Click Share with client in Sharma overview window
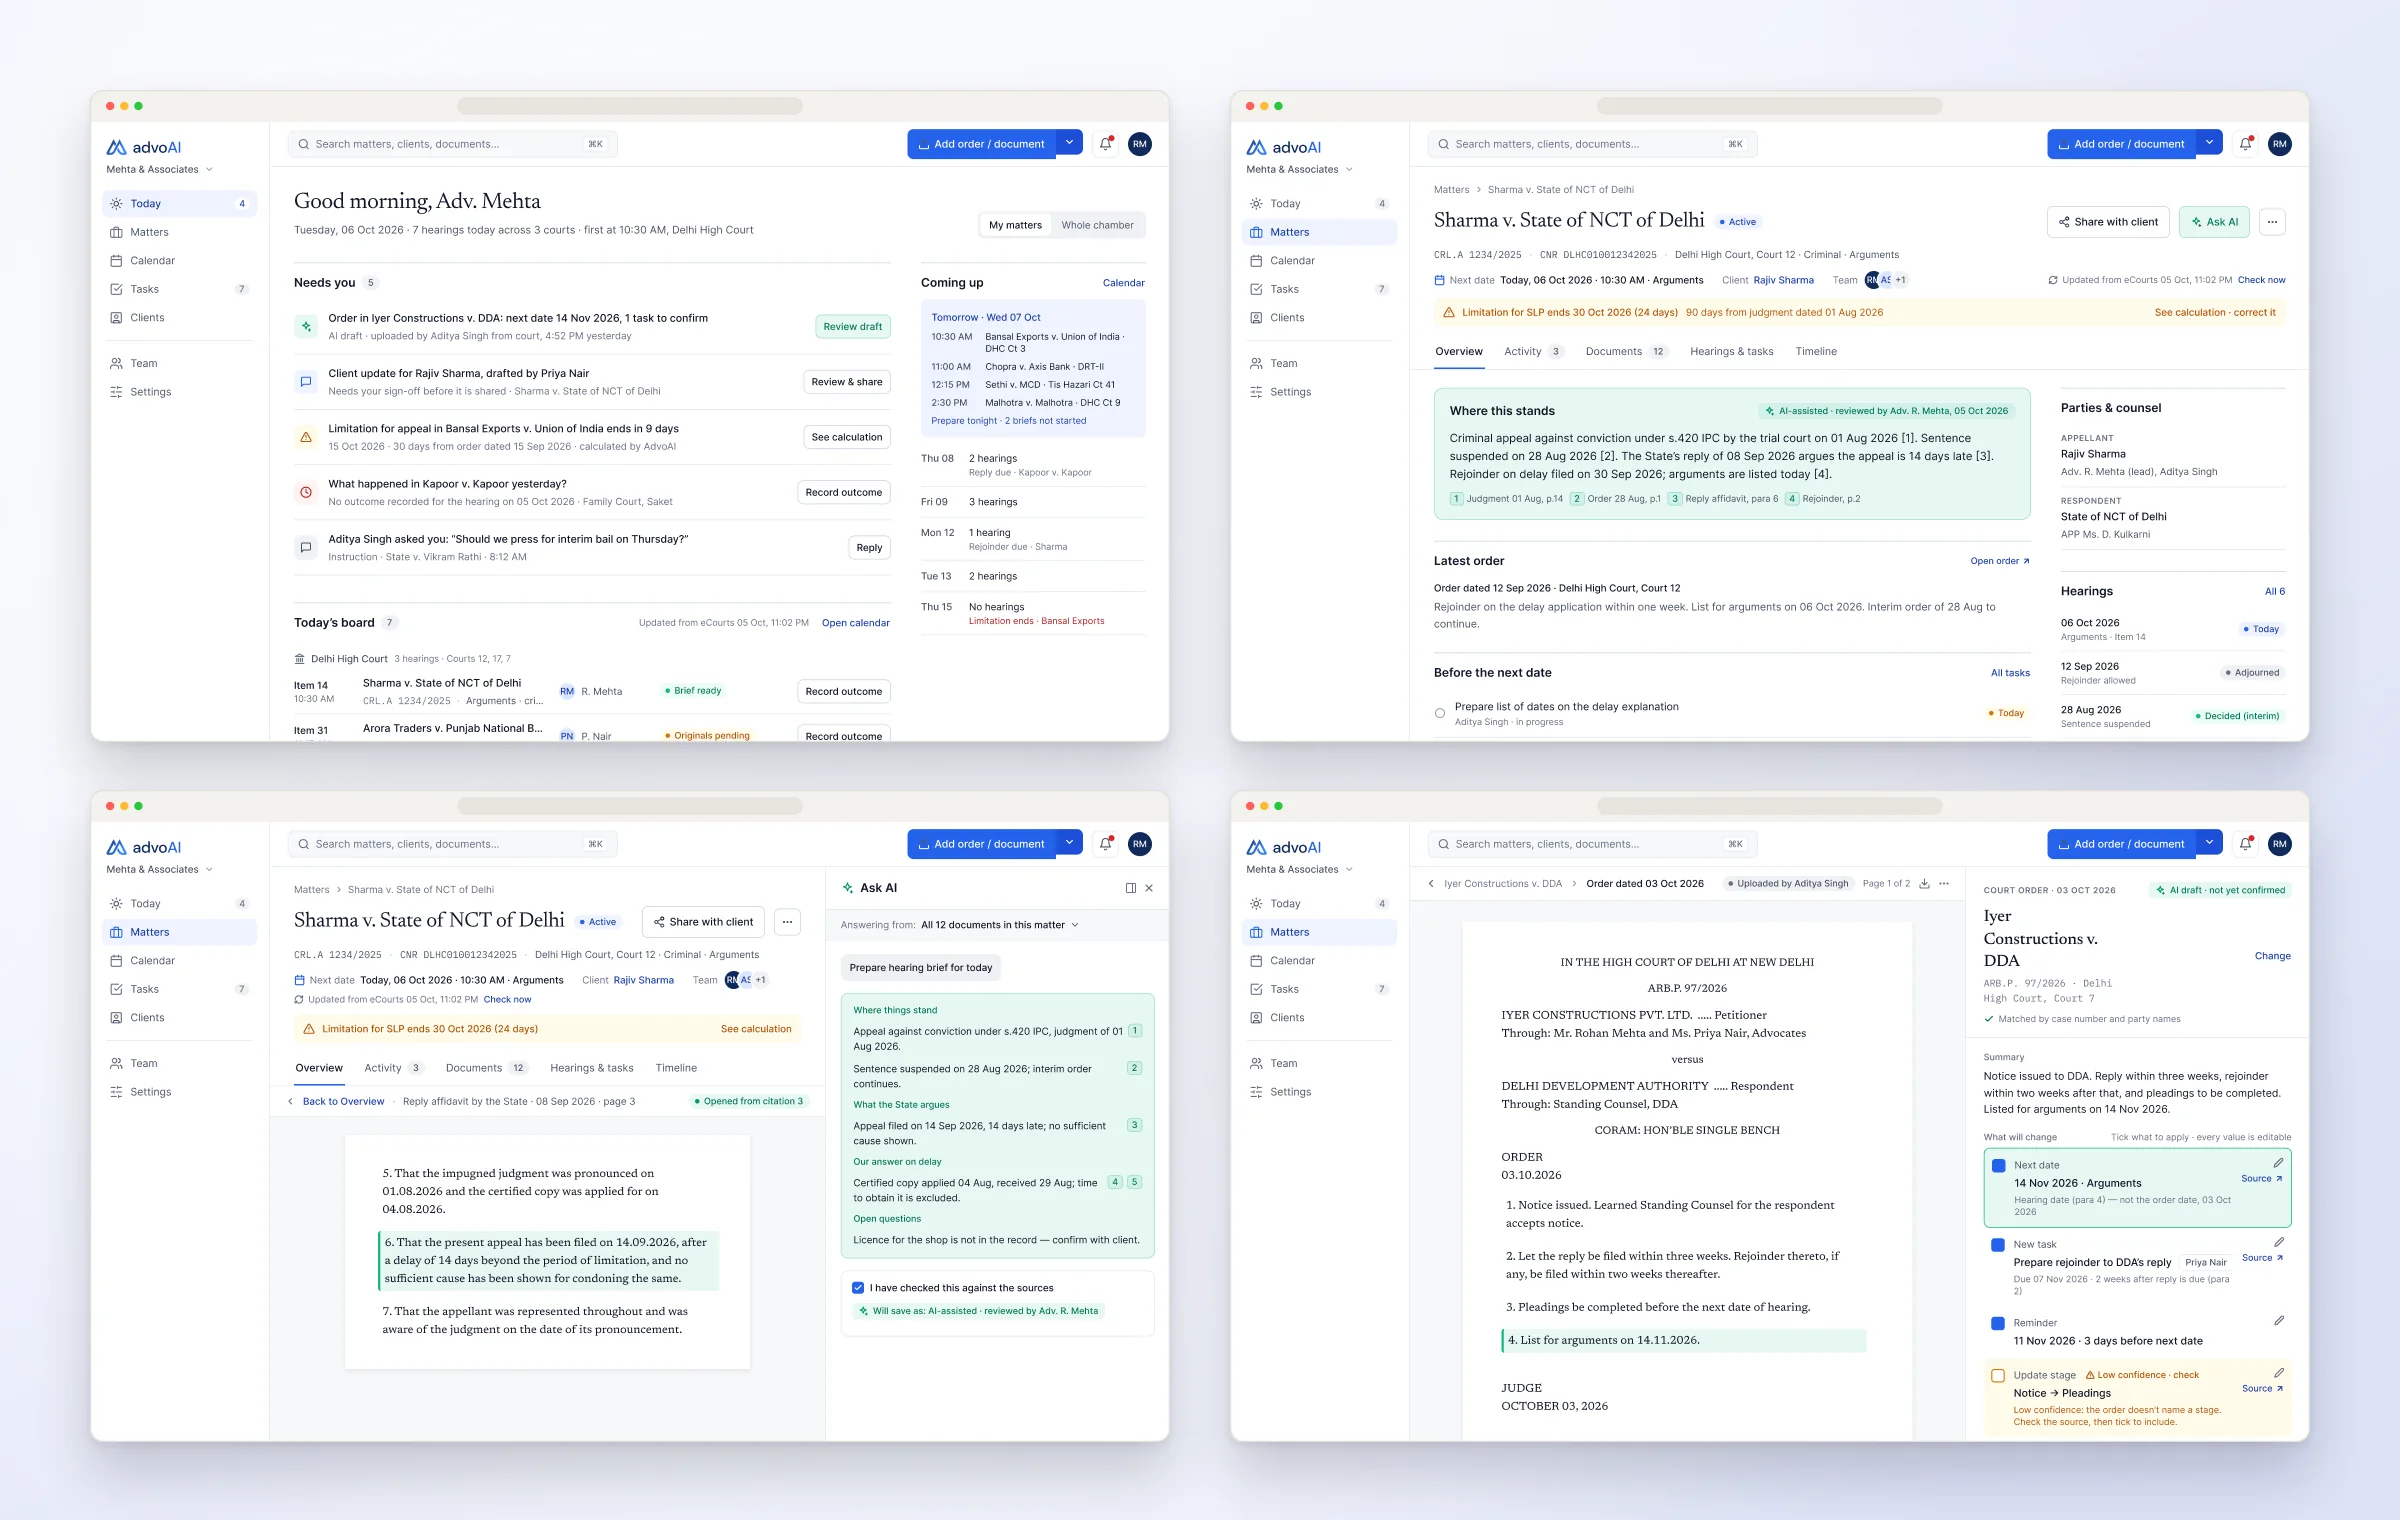 tap(2108, 222)
